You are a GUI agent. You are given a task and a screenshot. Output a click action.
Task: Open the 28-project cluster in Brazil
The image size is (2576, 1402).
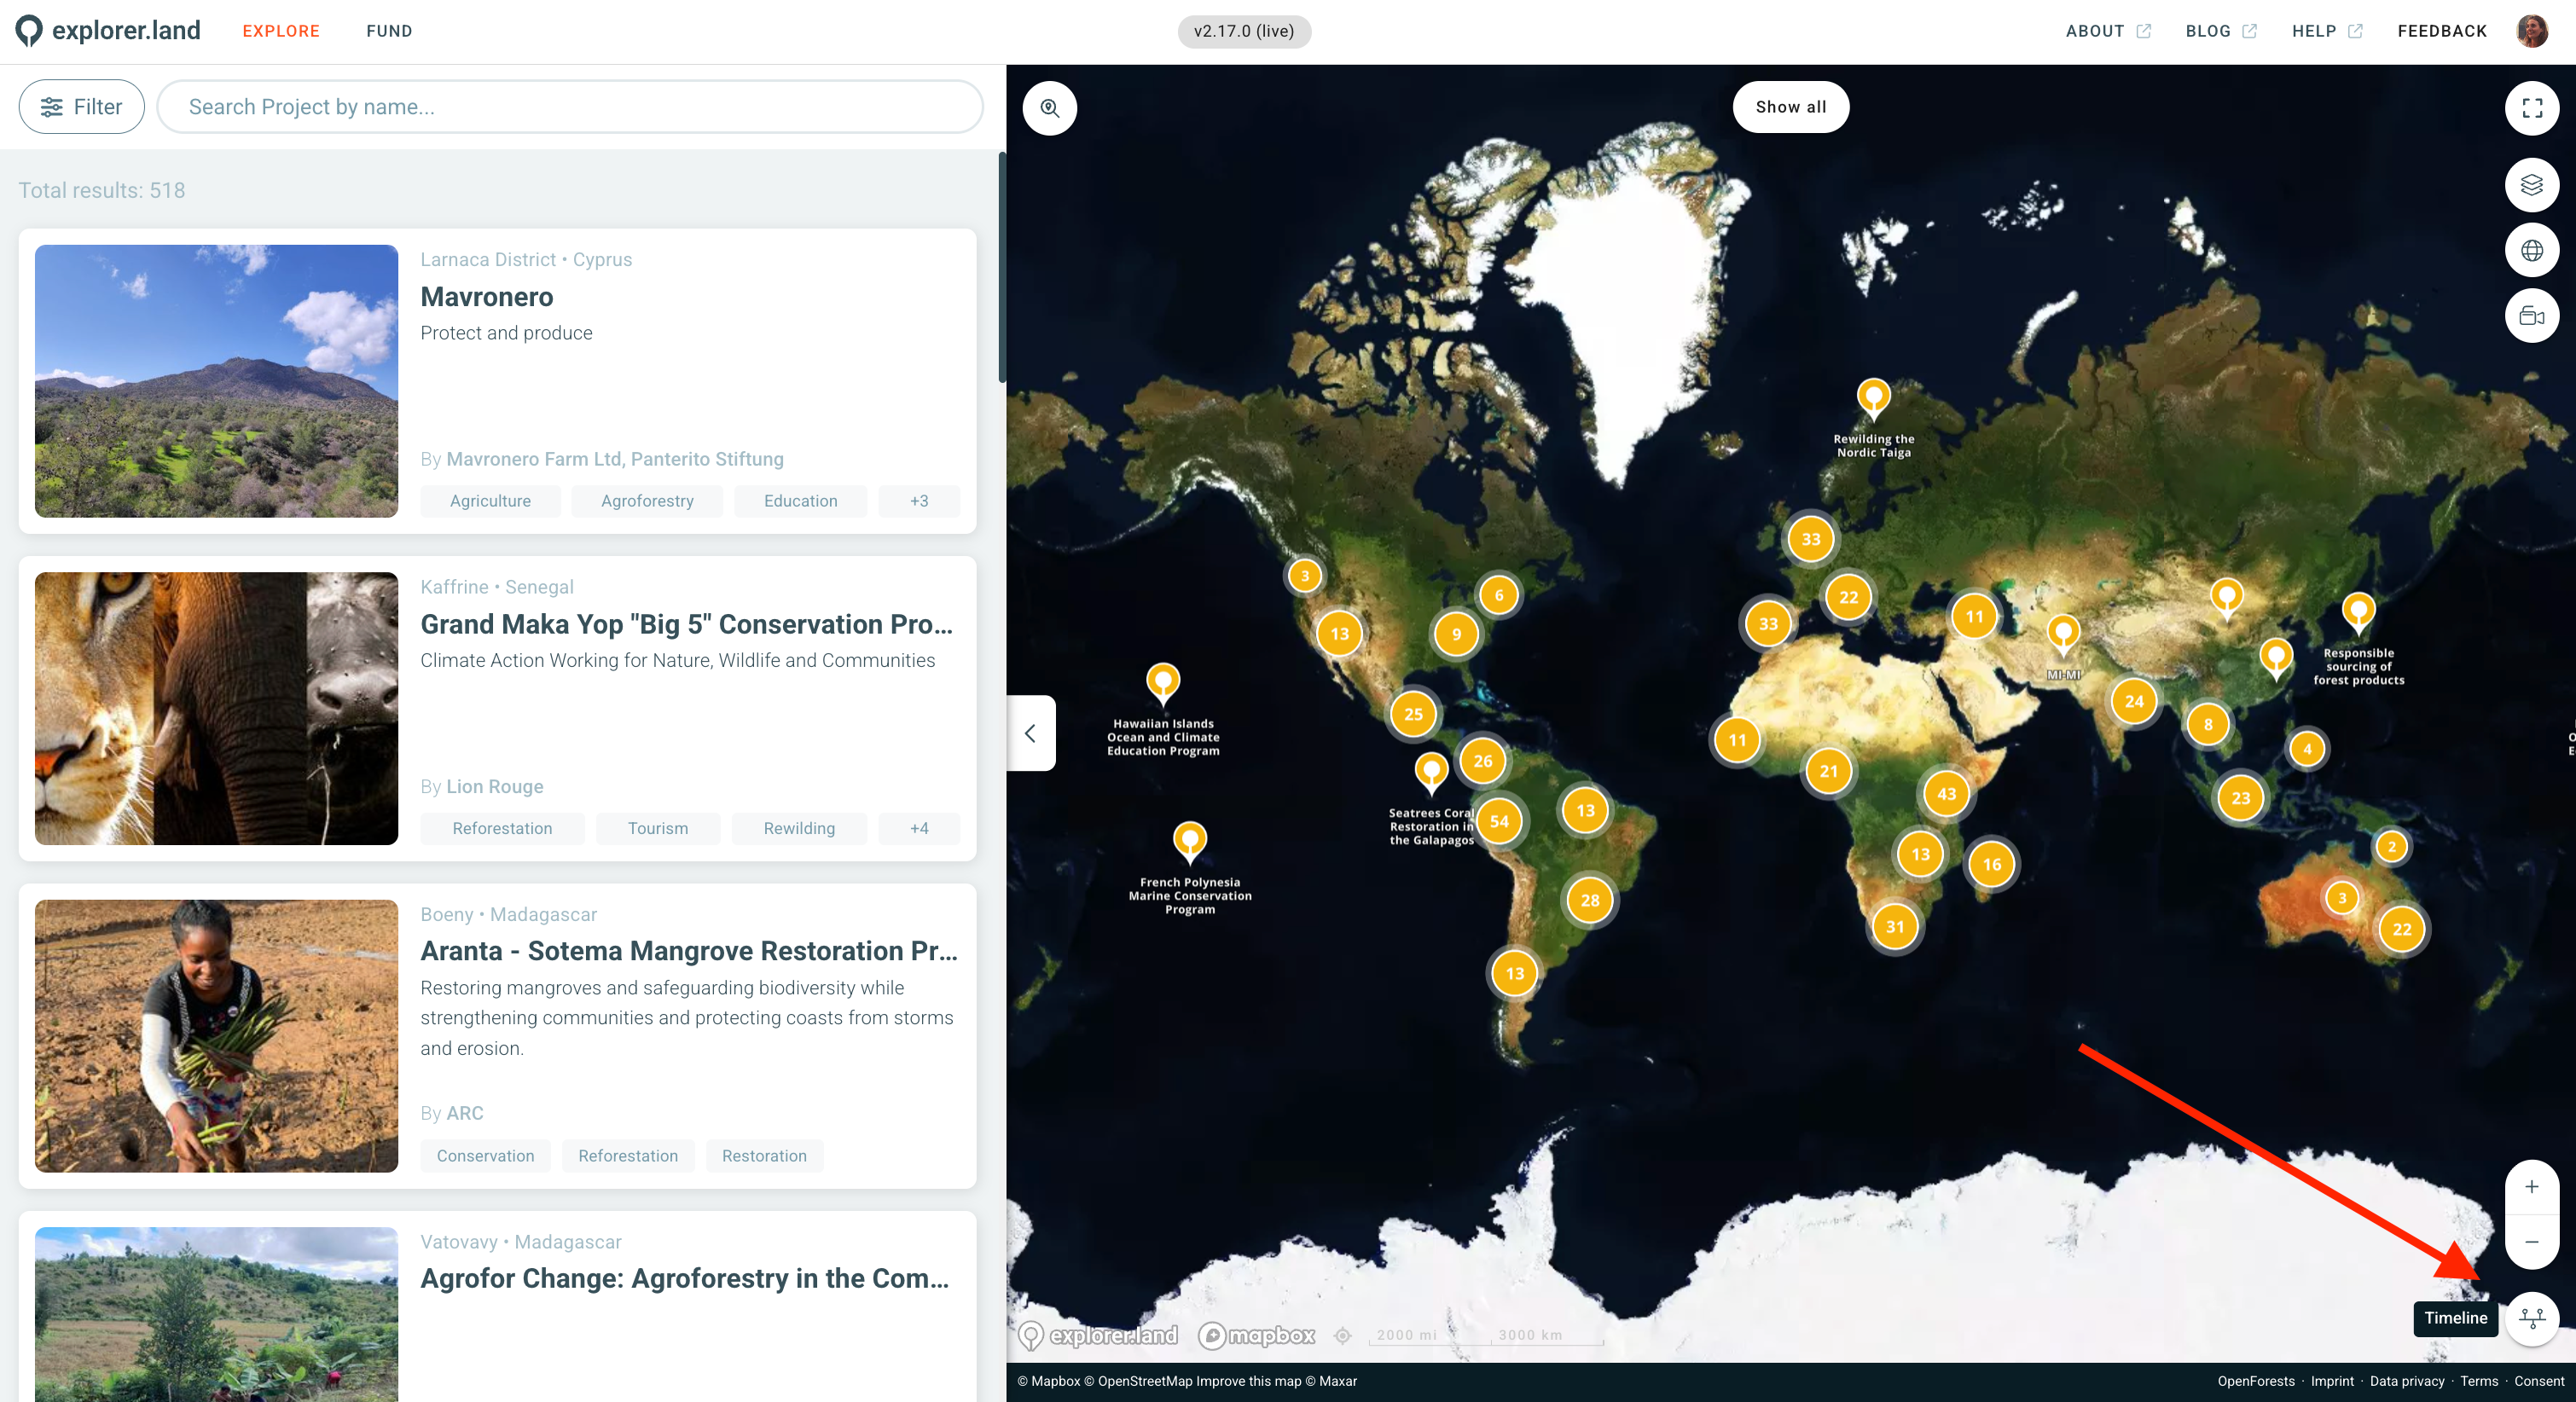[x=1590, y=900]
